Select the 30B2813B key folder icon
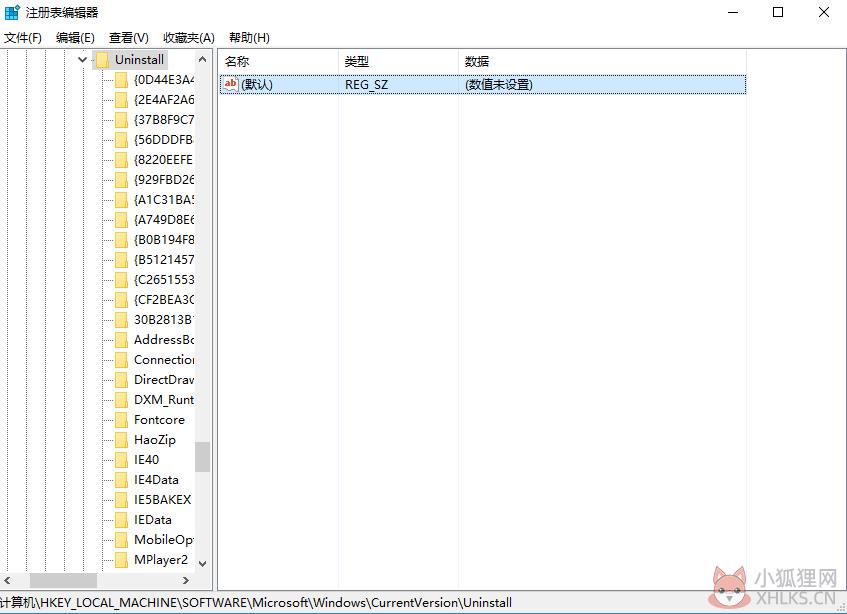 [122, 320]
